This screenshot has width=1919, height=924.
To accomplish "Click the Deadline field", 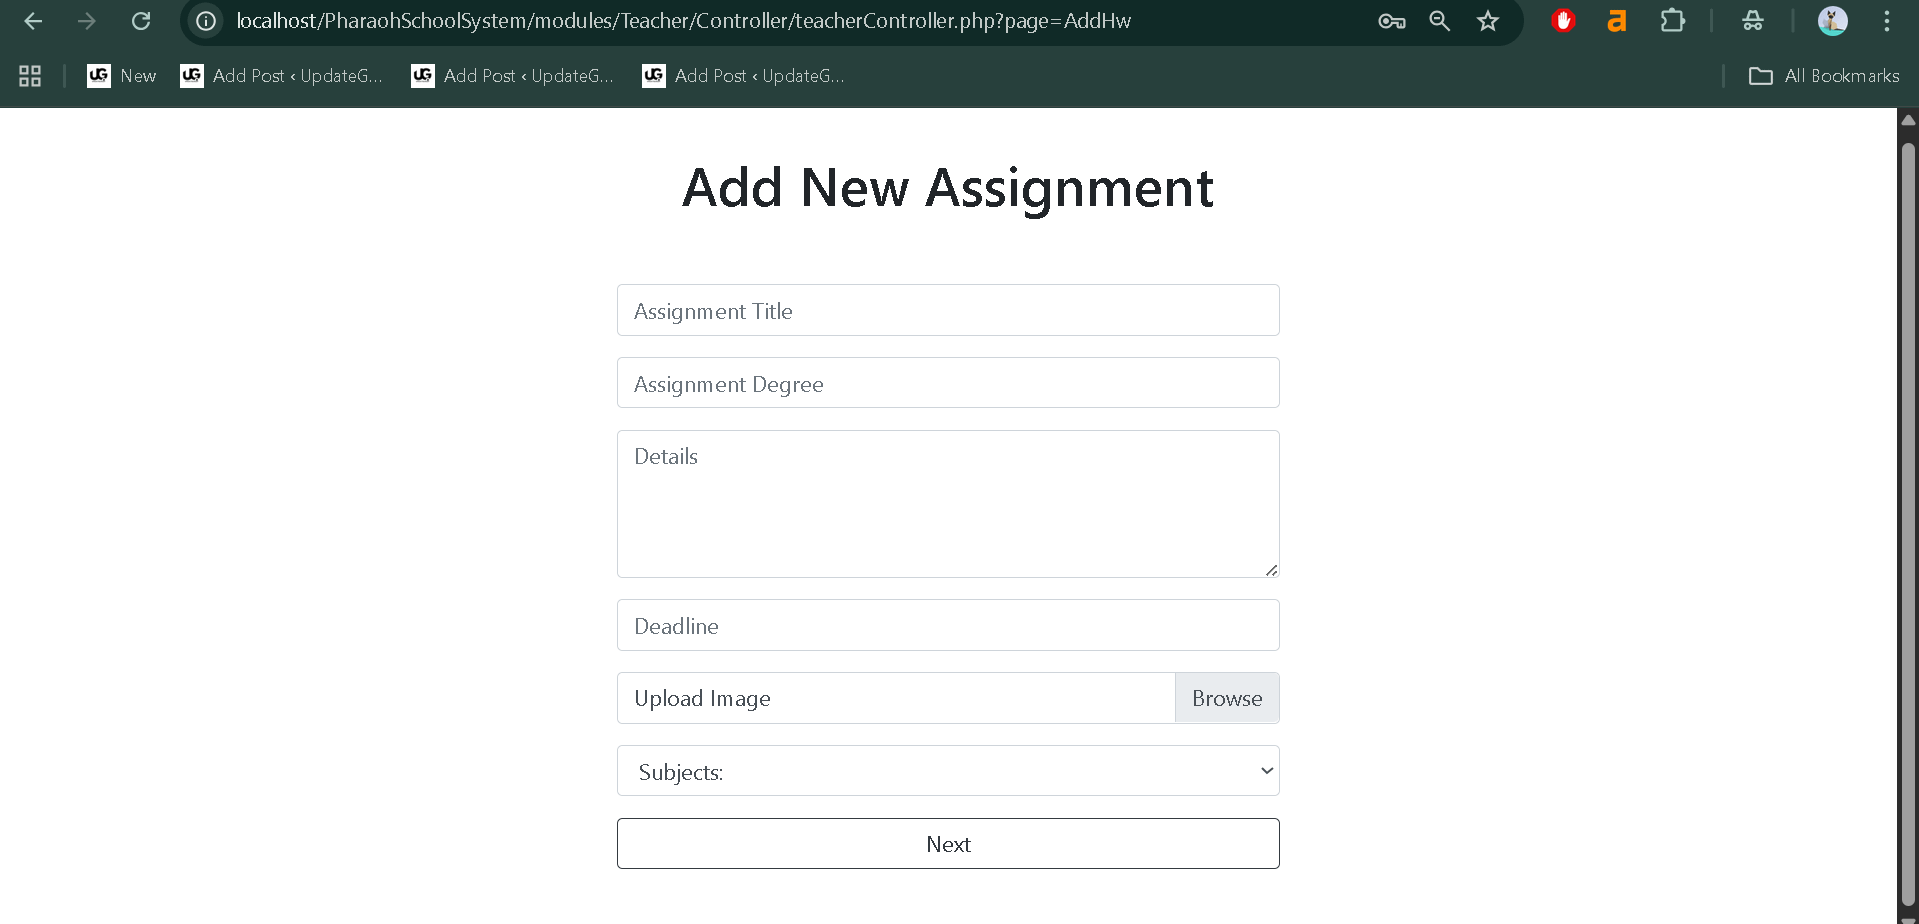I will (947, 624).
